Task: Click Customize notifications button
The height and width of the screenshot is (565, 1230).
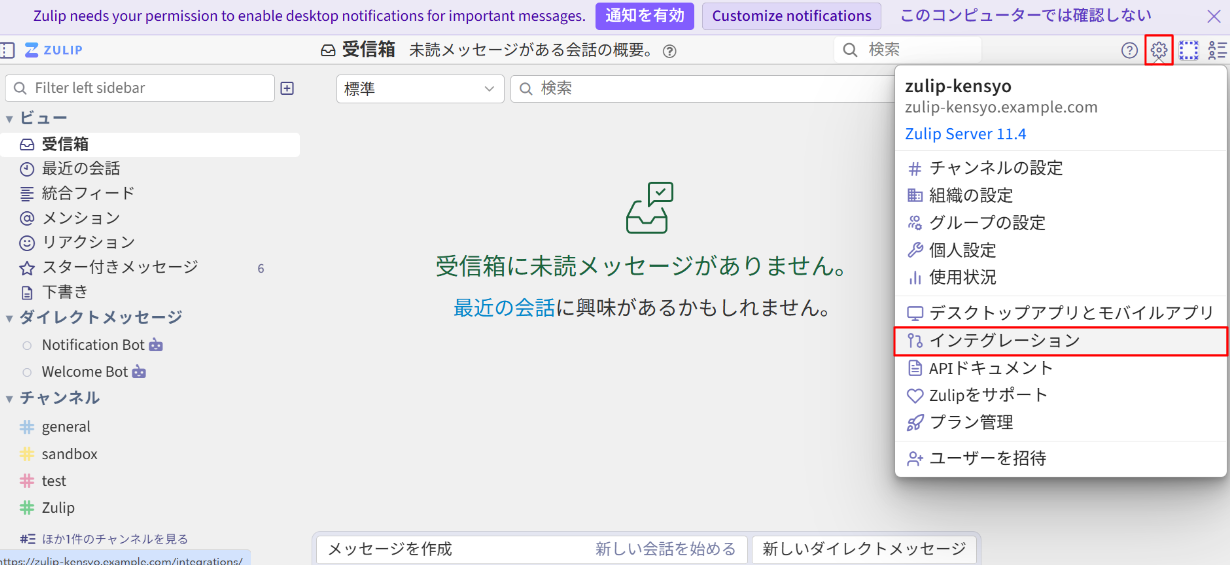Action: tap(792, 16)
